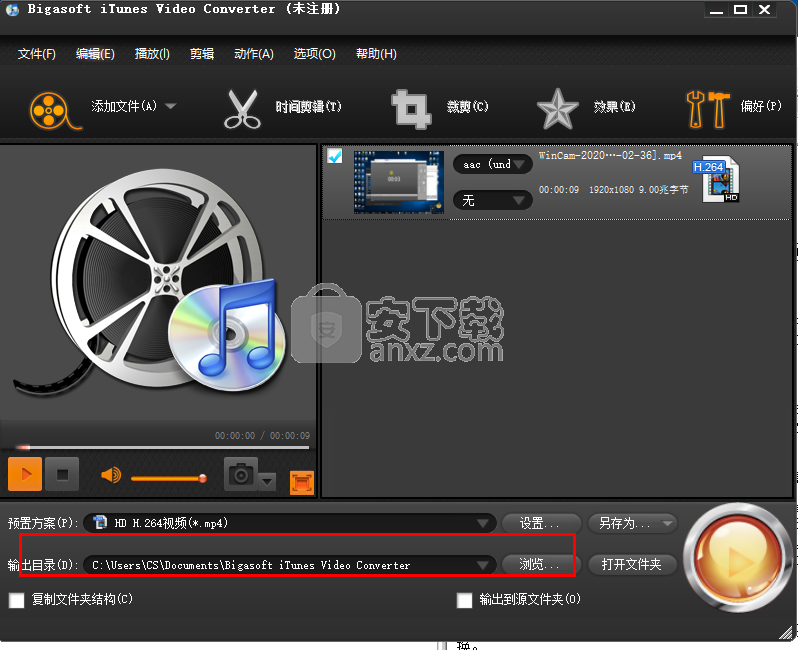Click the H.264 HD output format icon
The height and width of the screenshot is (650, 798).
(717, 179)
